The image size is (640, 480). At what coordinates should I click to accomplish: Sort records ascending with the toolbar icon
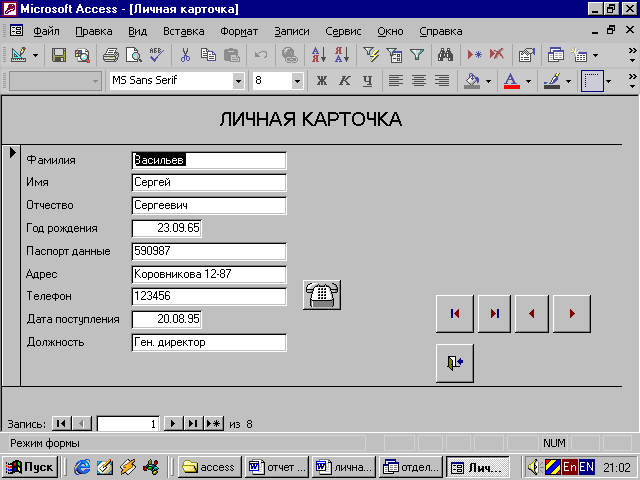click(318, 55)
